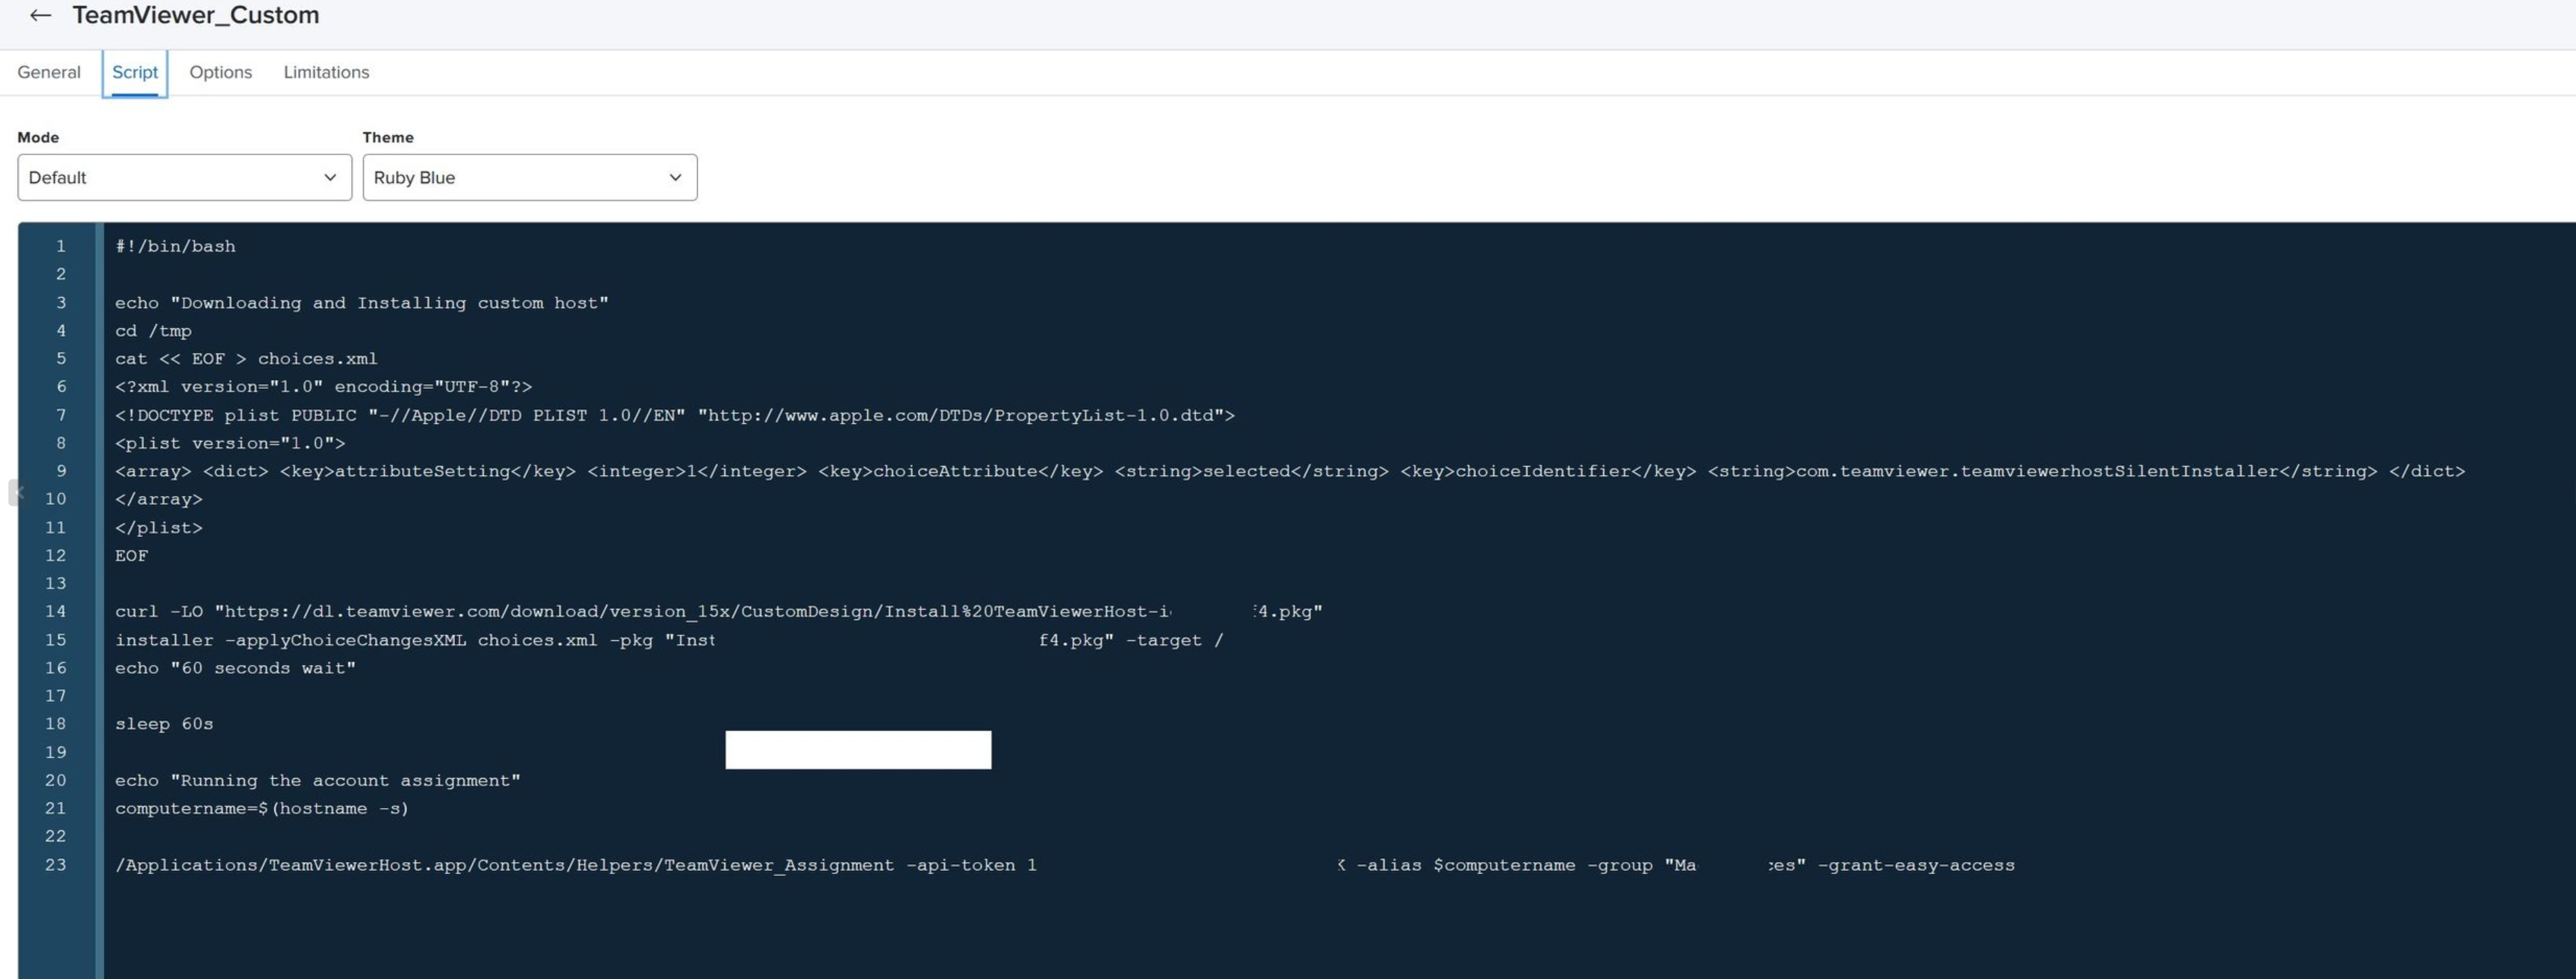Expand the Theme dropdown showing Ruby Blue

pos(530,177)
